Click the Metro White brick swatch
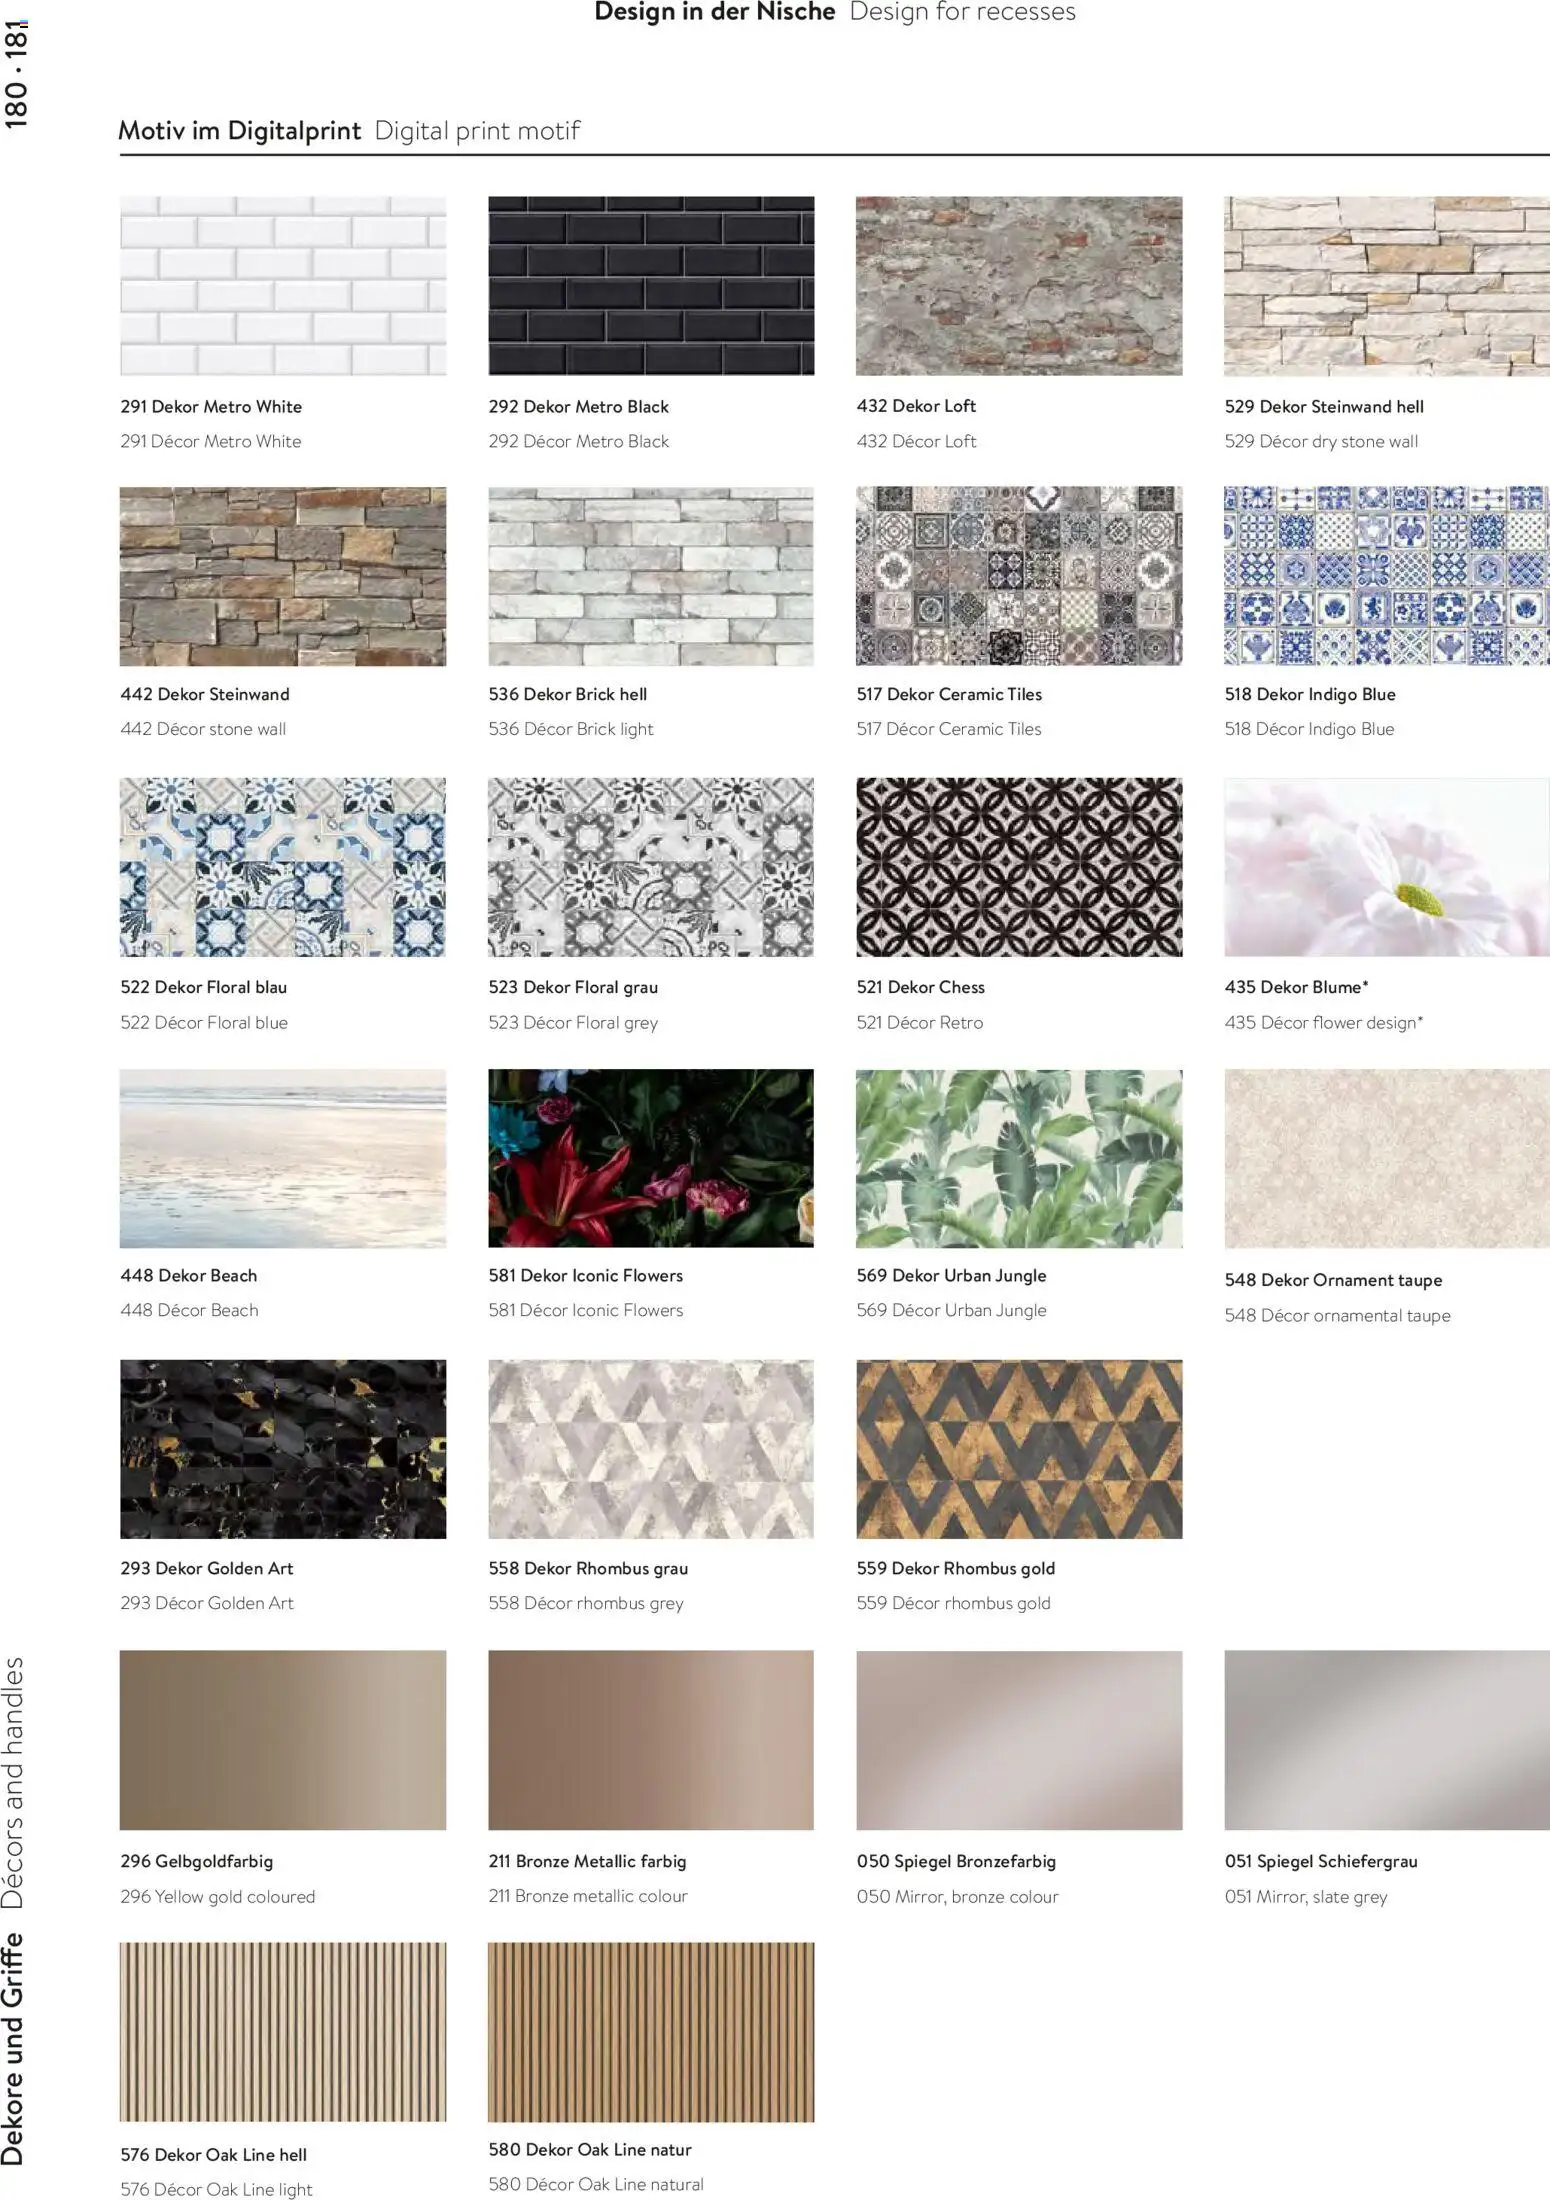Screen dimensions: 1550x2200 pos(283,286)
